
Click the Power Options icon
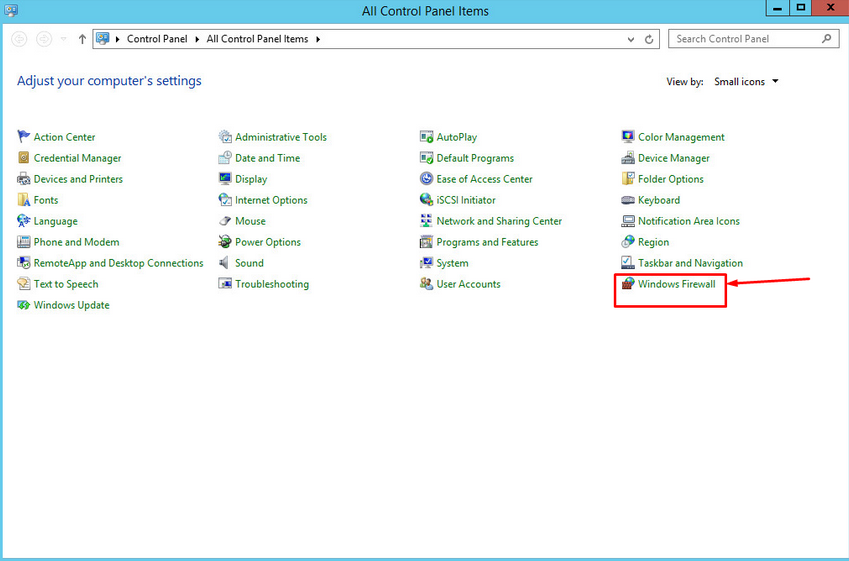click(x=226, y=242)
